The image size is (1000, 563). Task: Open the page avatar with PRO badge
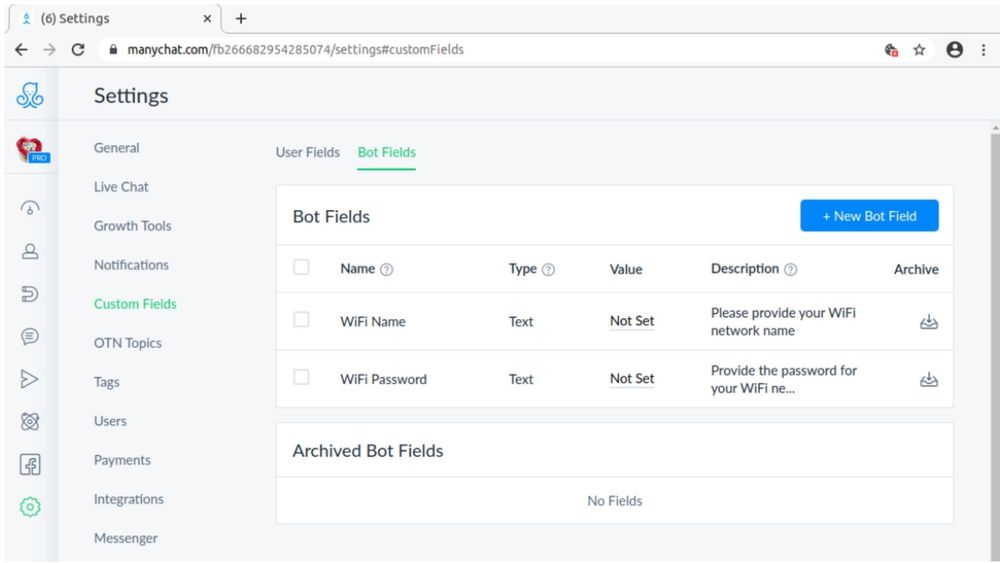32,150
